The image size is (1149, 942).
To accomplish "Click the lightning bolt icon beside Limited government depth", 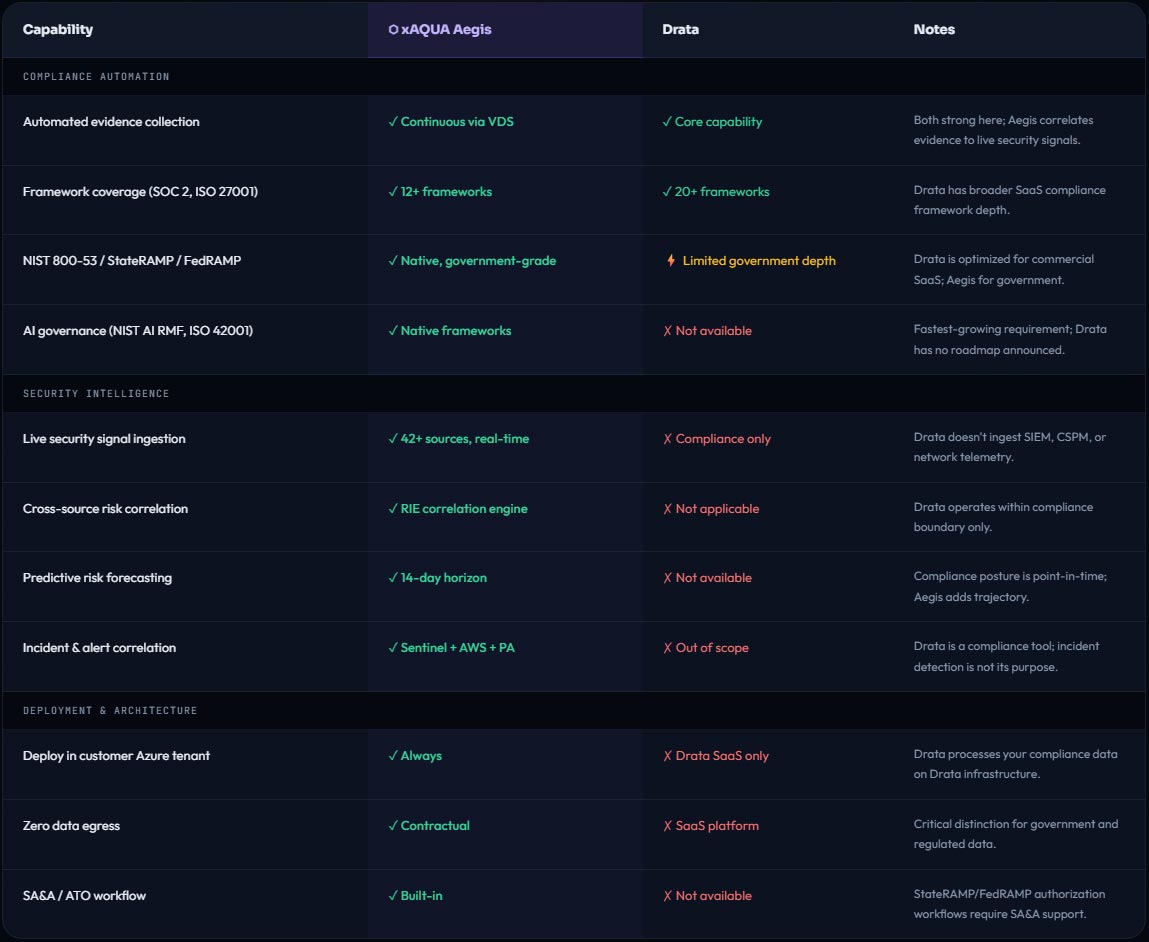I will click(x=670, y=260).
